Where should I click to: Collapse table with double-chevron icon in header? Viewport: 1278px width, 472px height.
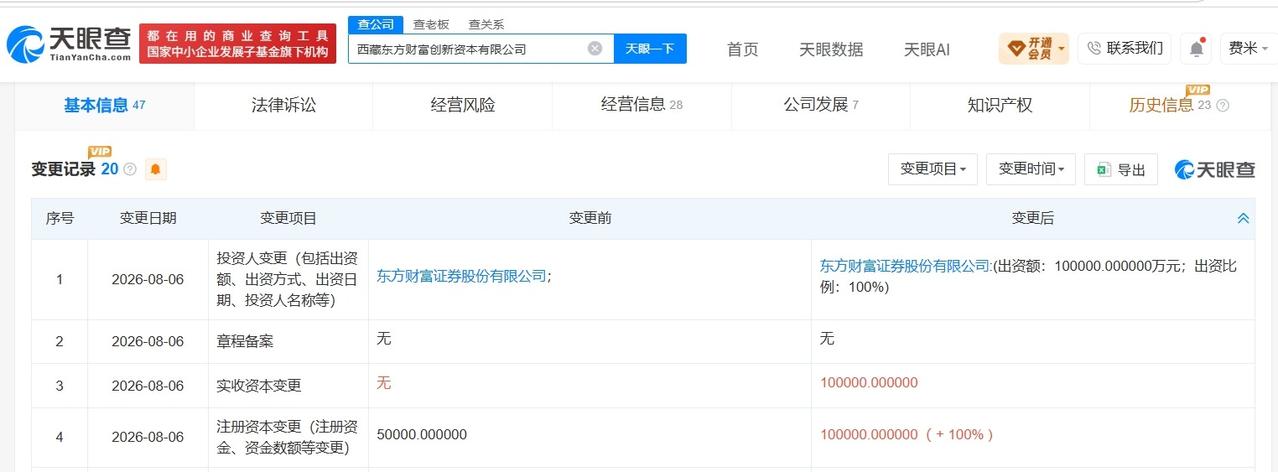(x=1243, y=218)
